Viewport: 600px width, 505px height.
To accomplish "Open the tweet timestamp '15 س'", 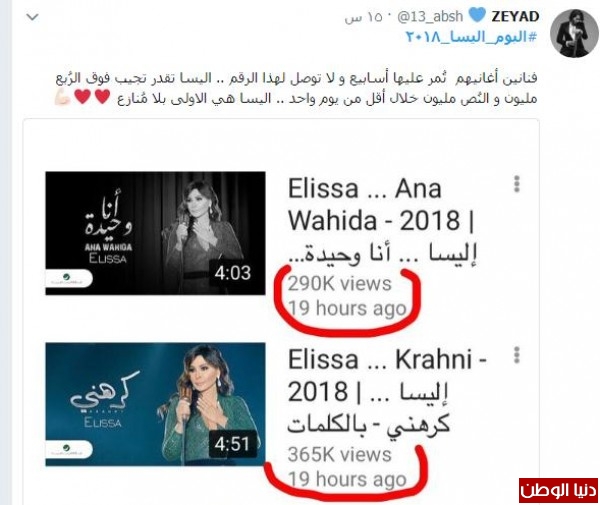I will click(363, 18).
